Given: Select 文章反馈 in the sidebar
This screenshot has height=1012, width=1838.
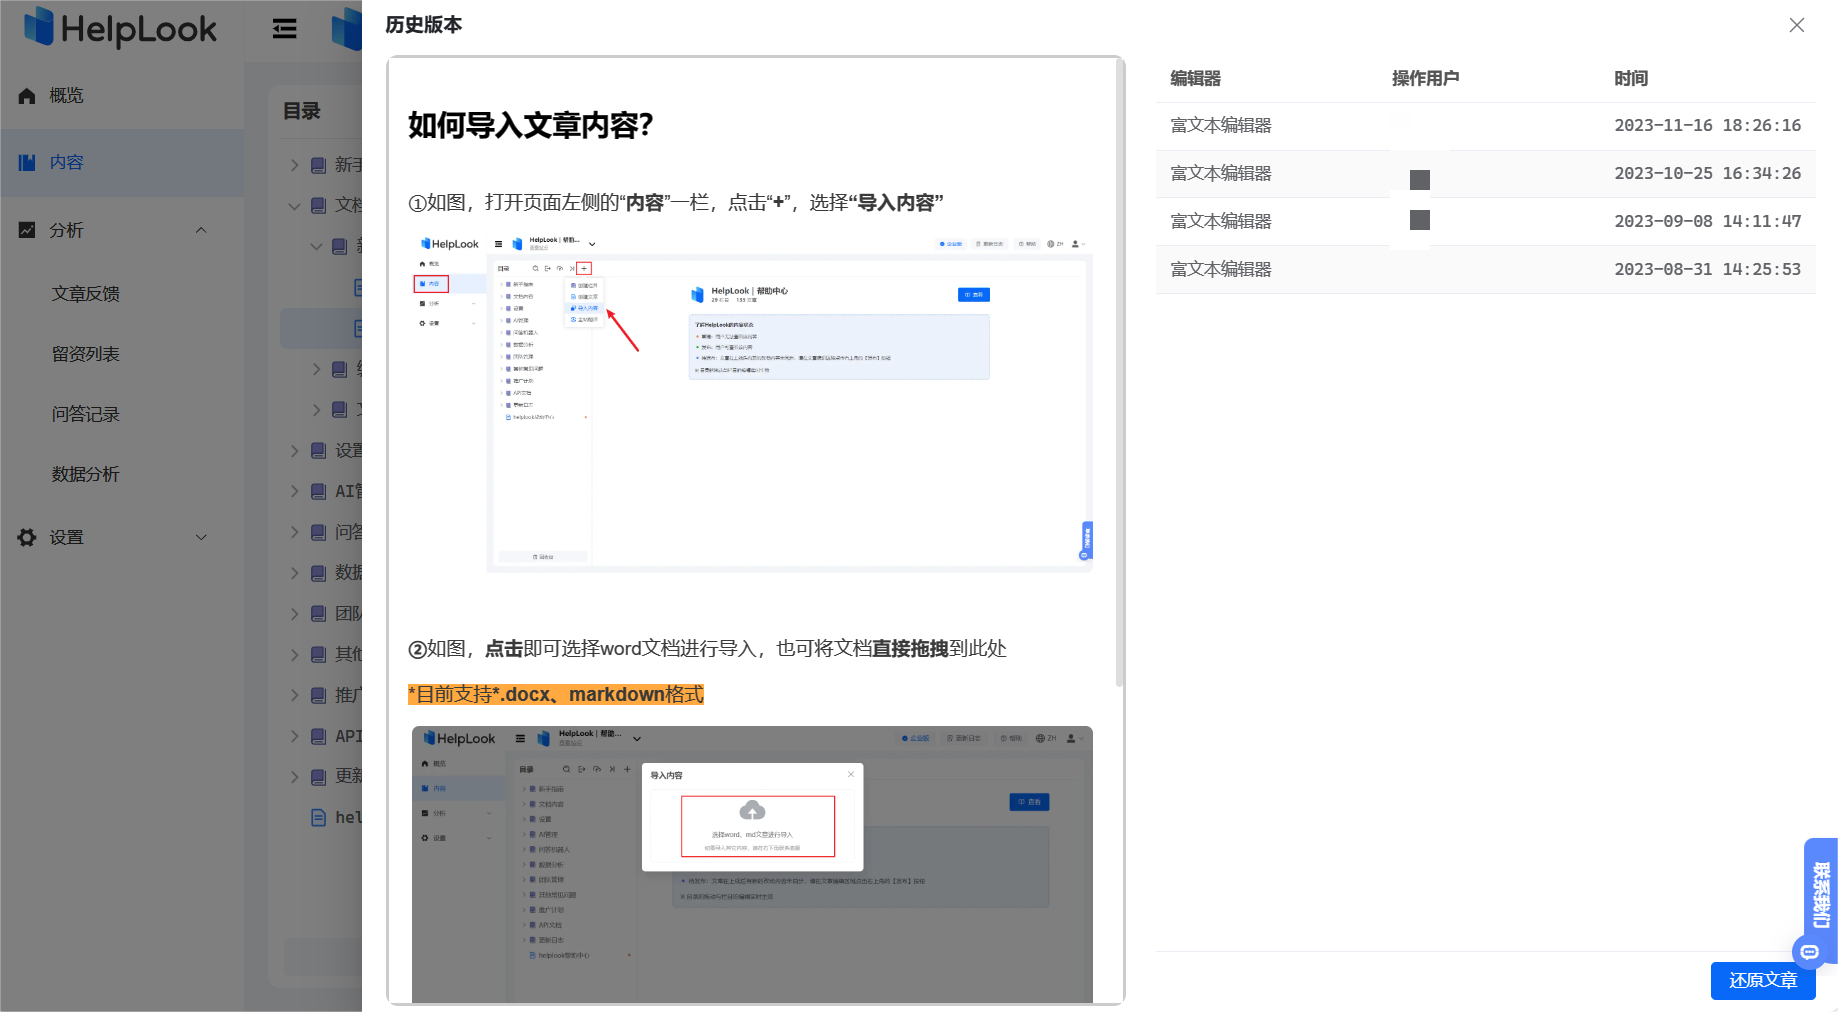Looking at the screenshot, I should pos(85,293).
